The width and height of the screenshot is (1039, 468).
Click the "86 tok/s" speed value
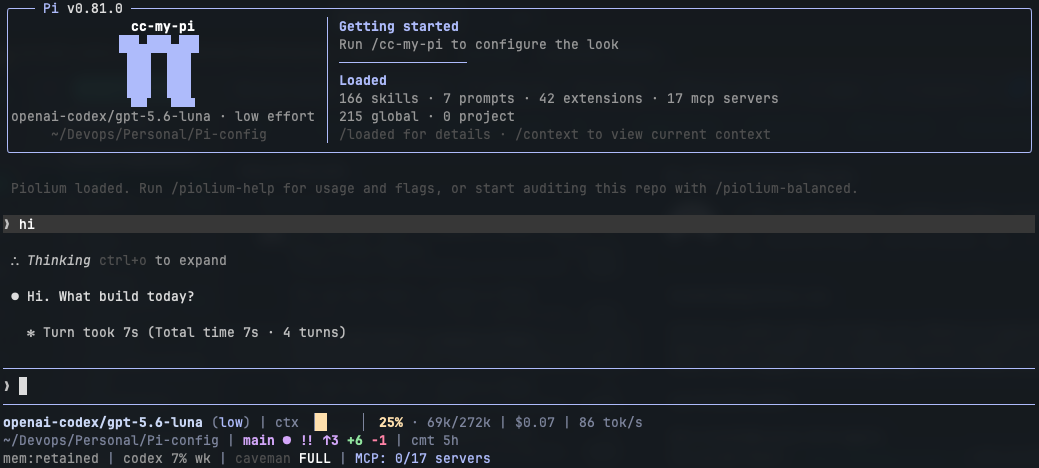coord(610,422)
